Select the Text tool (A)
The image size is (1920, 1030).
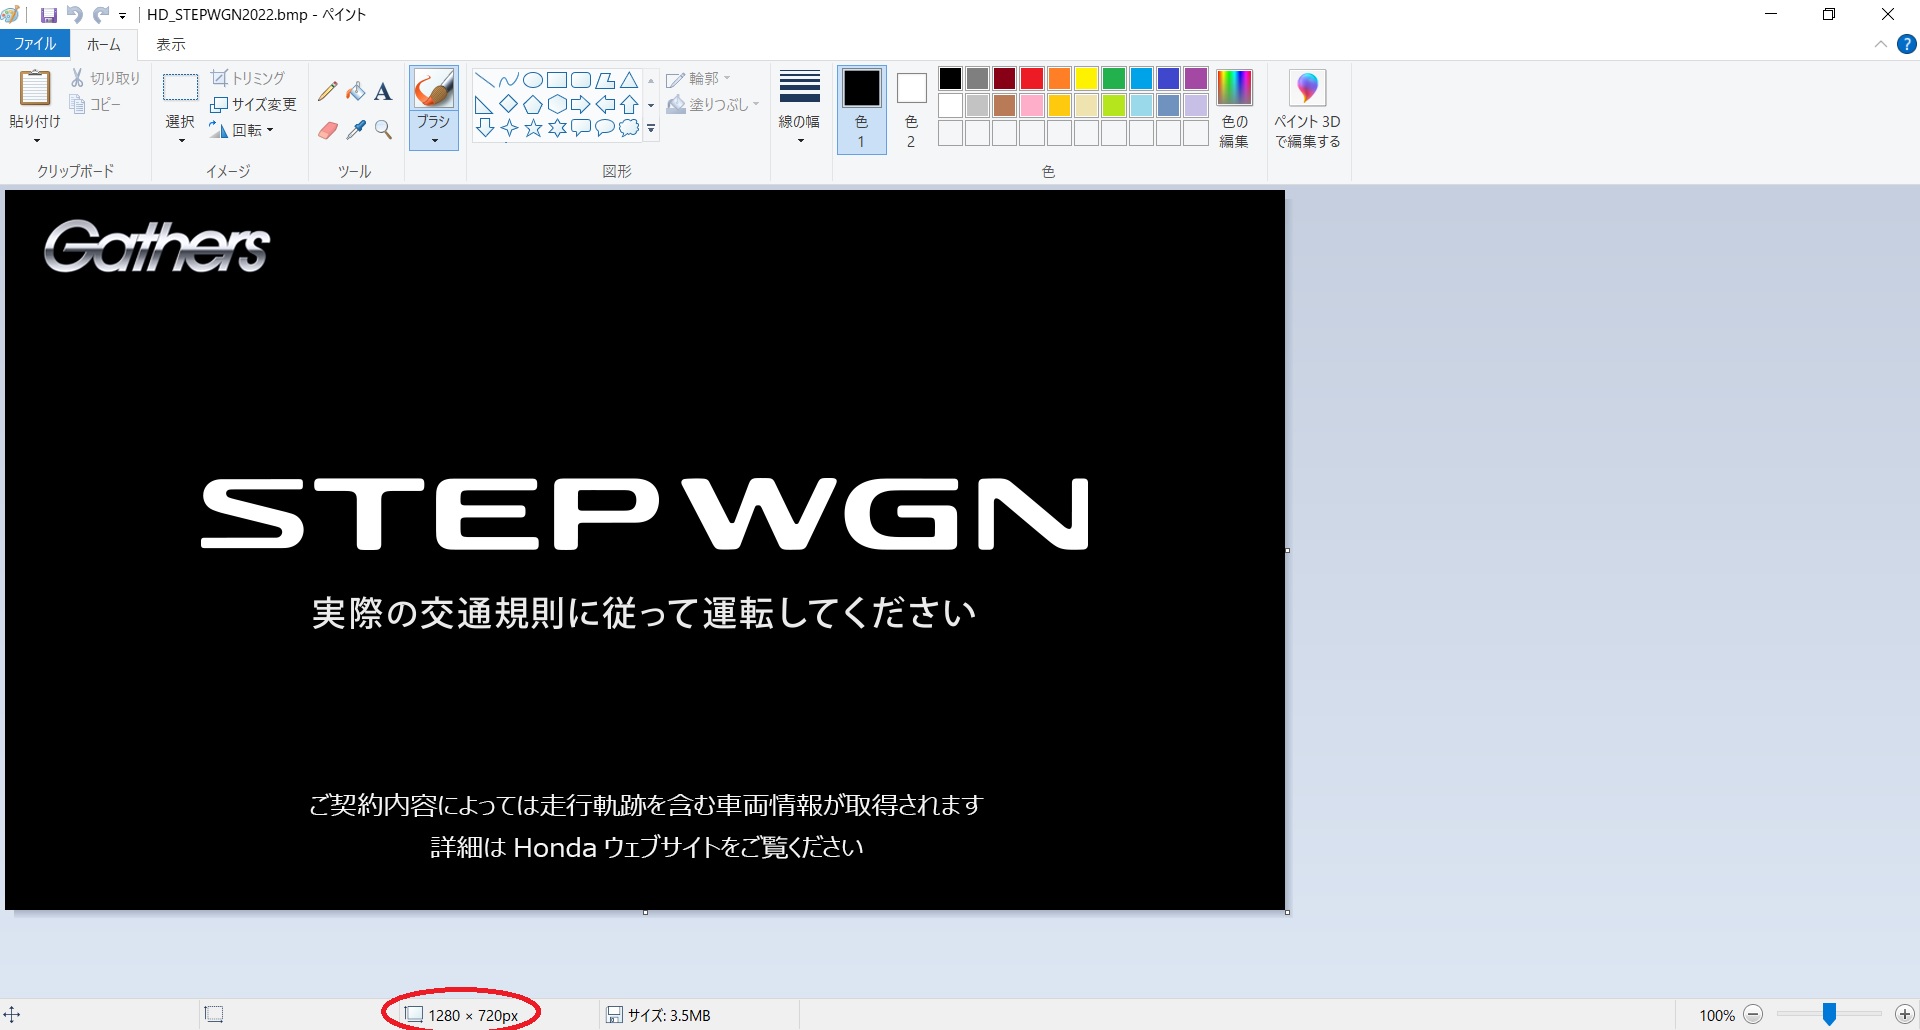383,92
